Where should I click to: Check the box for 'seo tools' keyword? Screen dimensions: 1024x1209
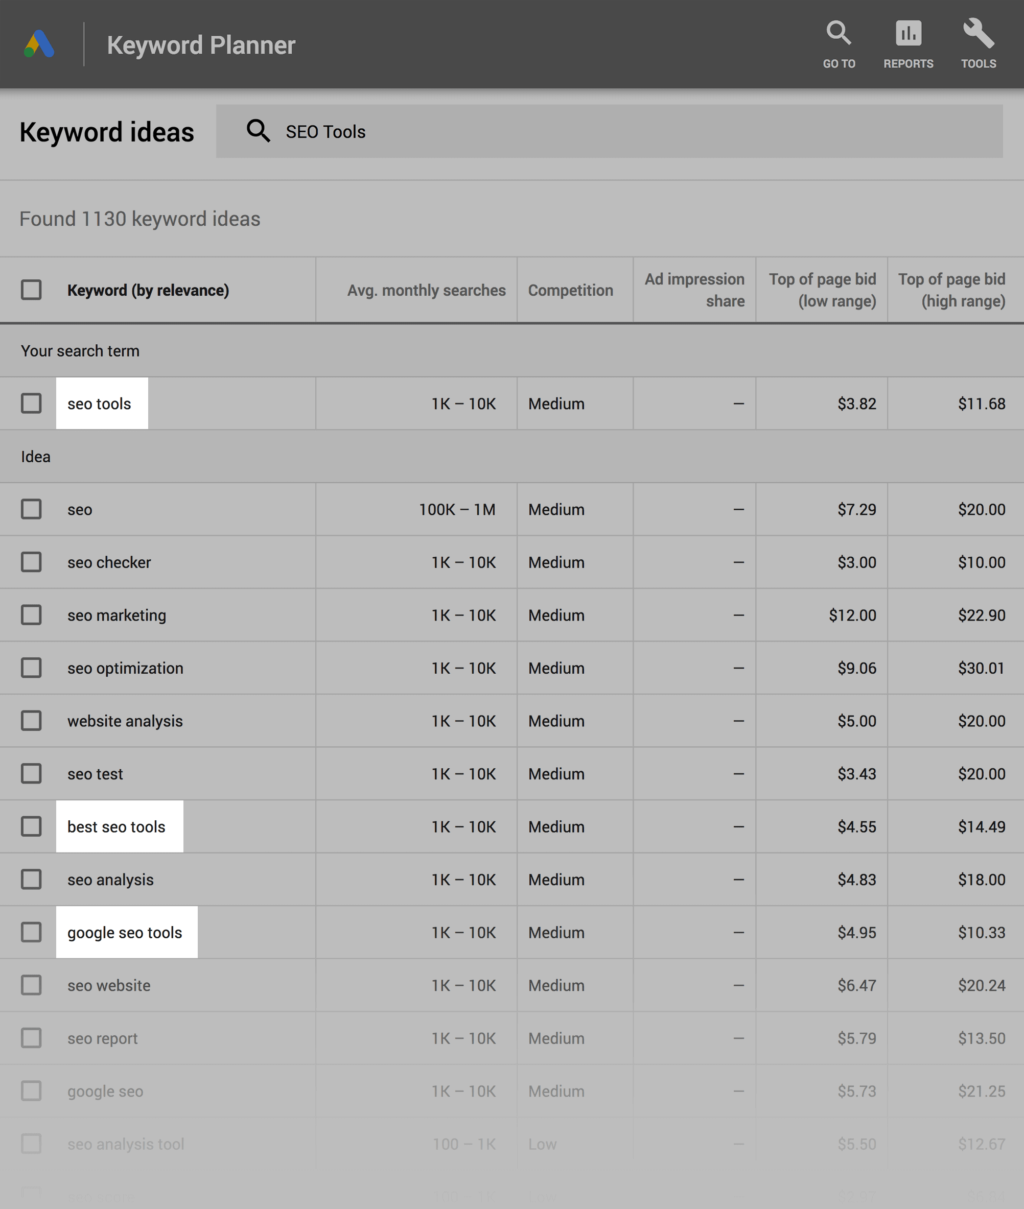coord(32,403)
